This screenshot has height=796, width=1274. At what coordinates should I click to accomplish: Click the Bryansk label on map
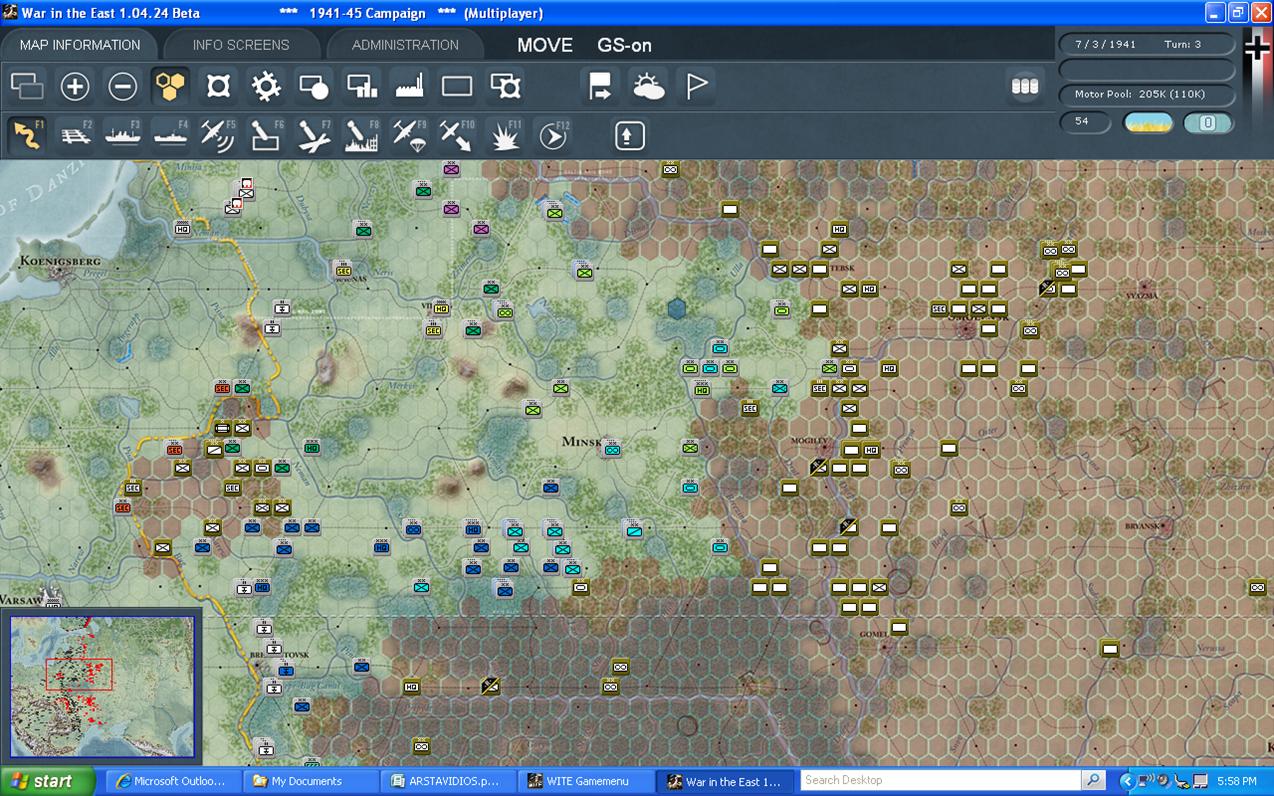[1143, 526]
